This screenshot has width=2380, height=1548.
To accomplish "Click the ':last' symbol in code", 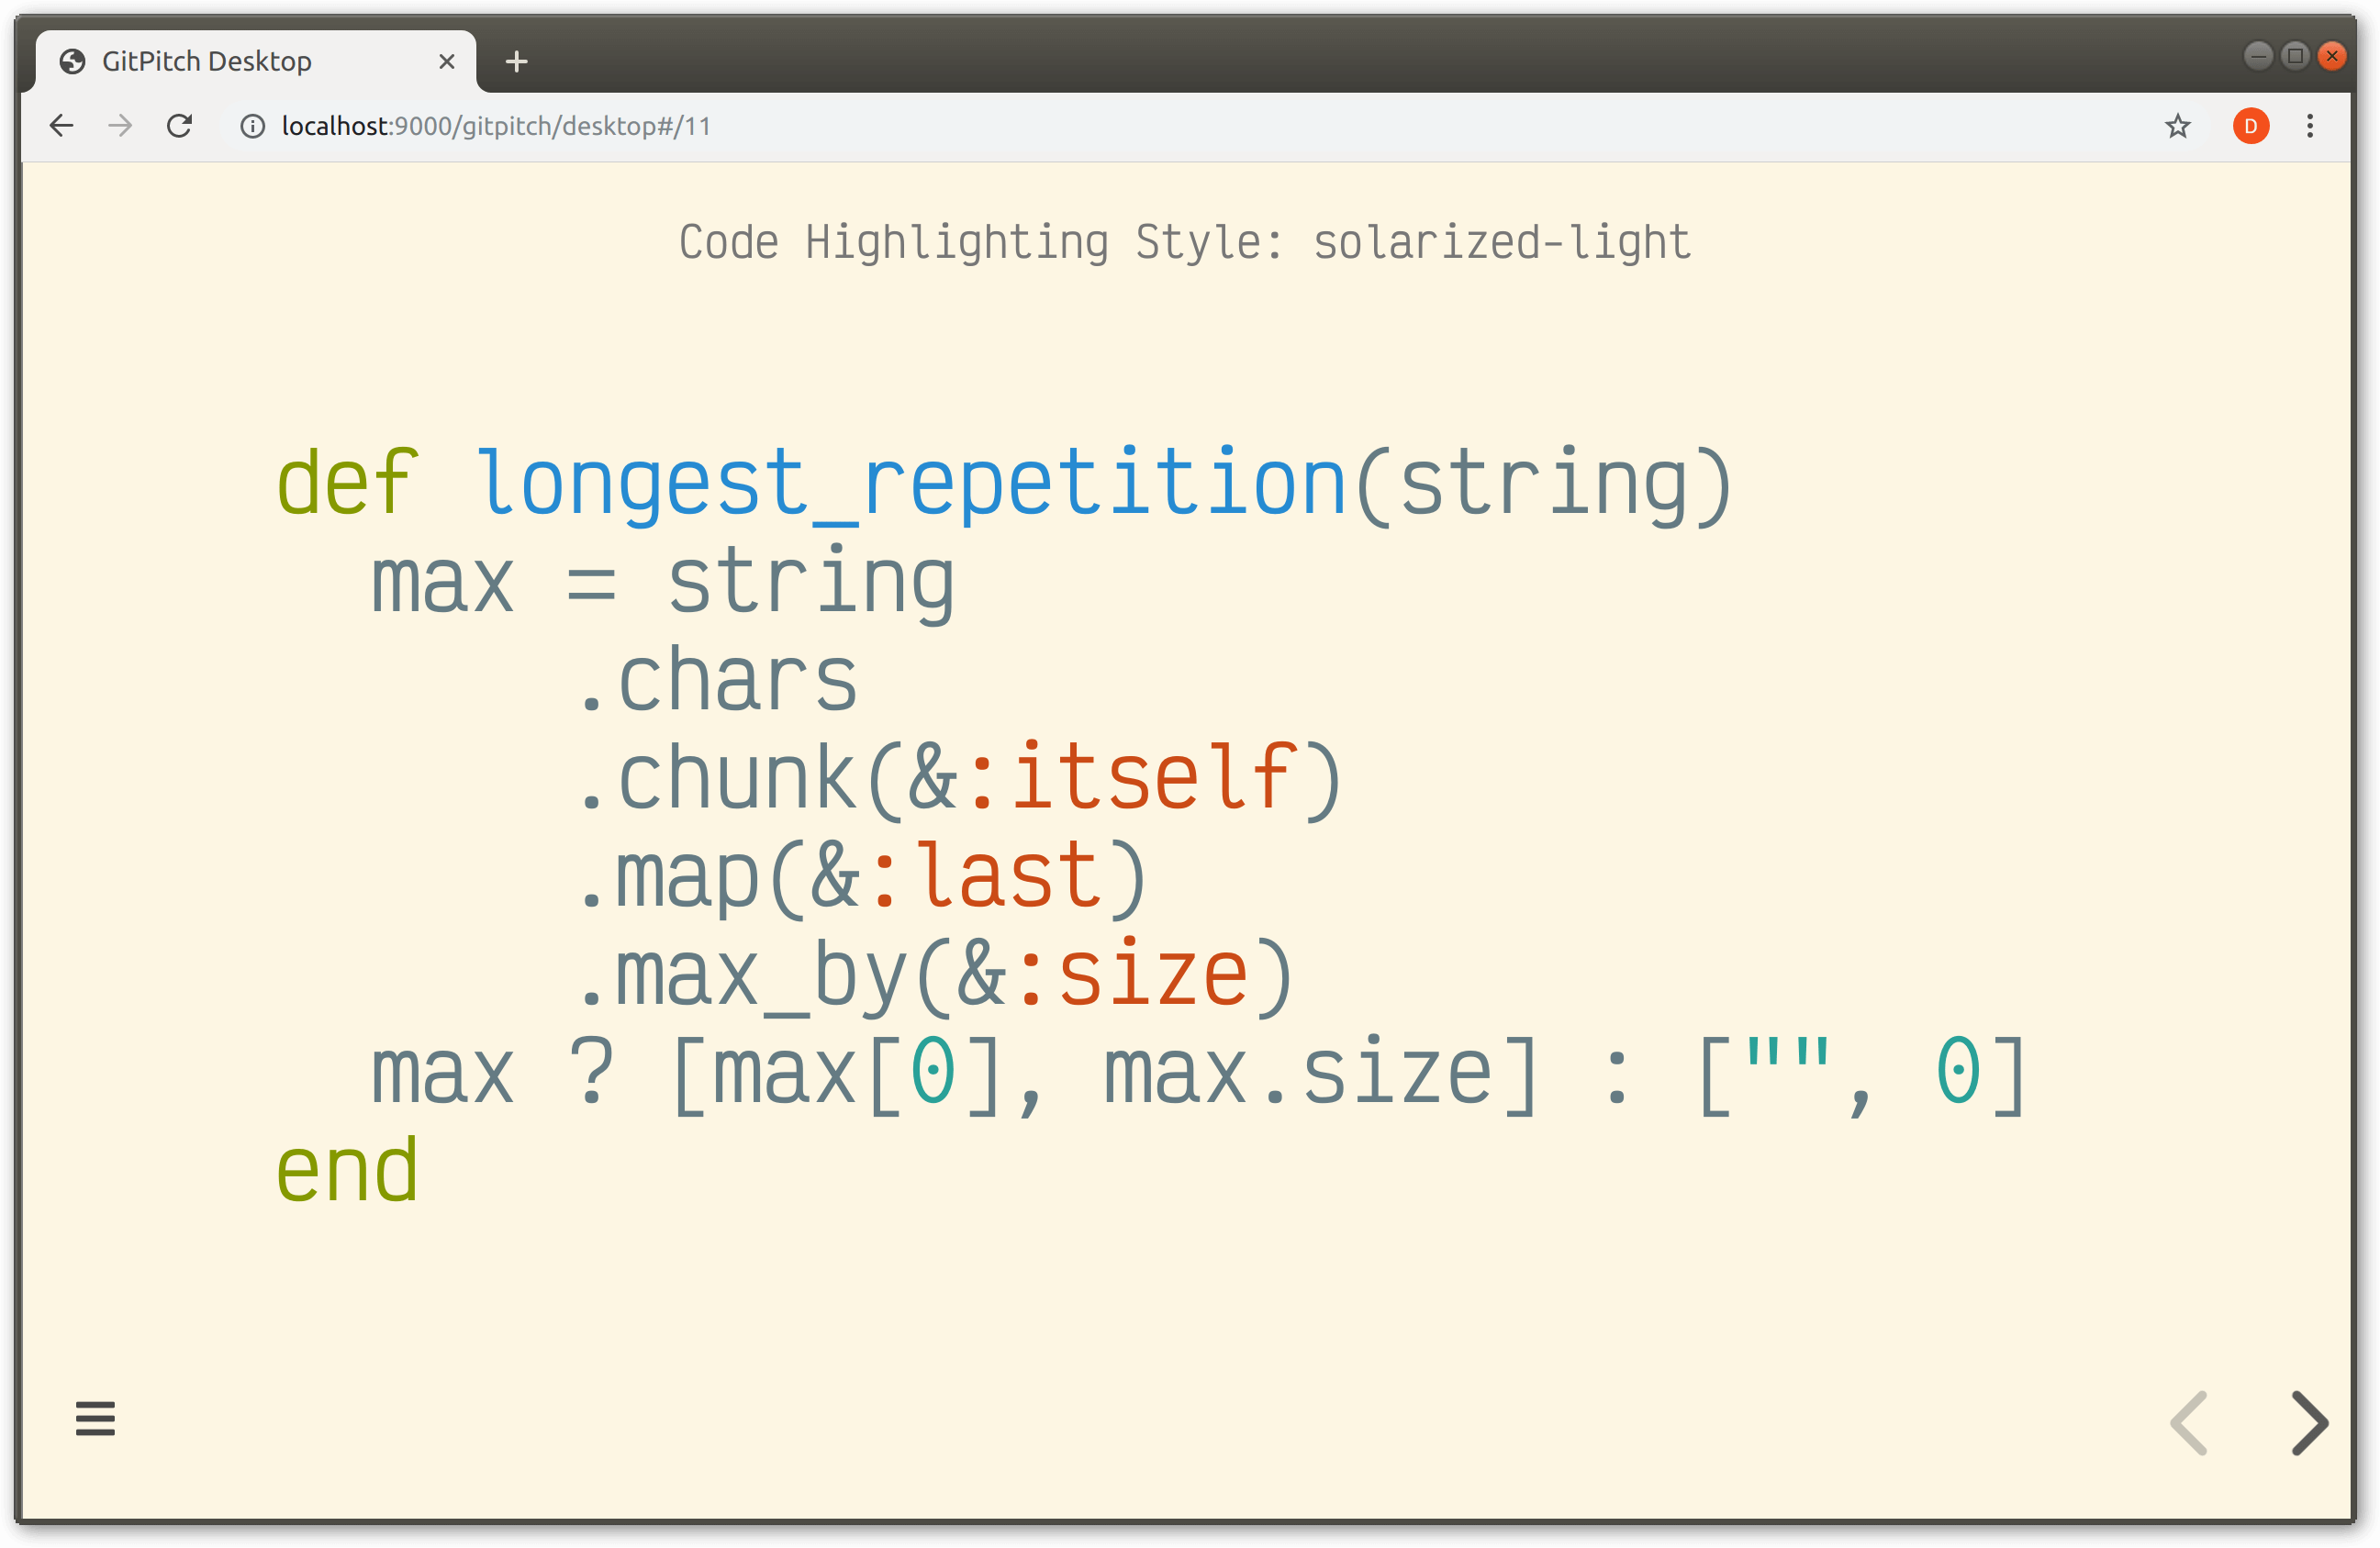I will 985,875.
